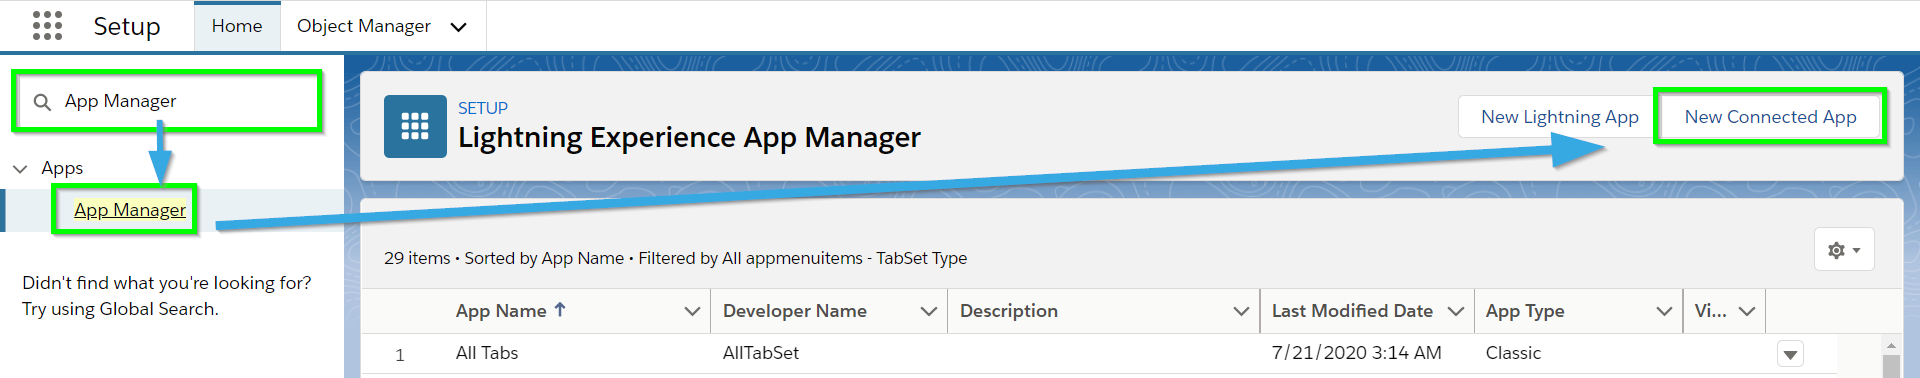Click the App Manager grid icon in header

coord(415,126)
